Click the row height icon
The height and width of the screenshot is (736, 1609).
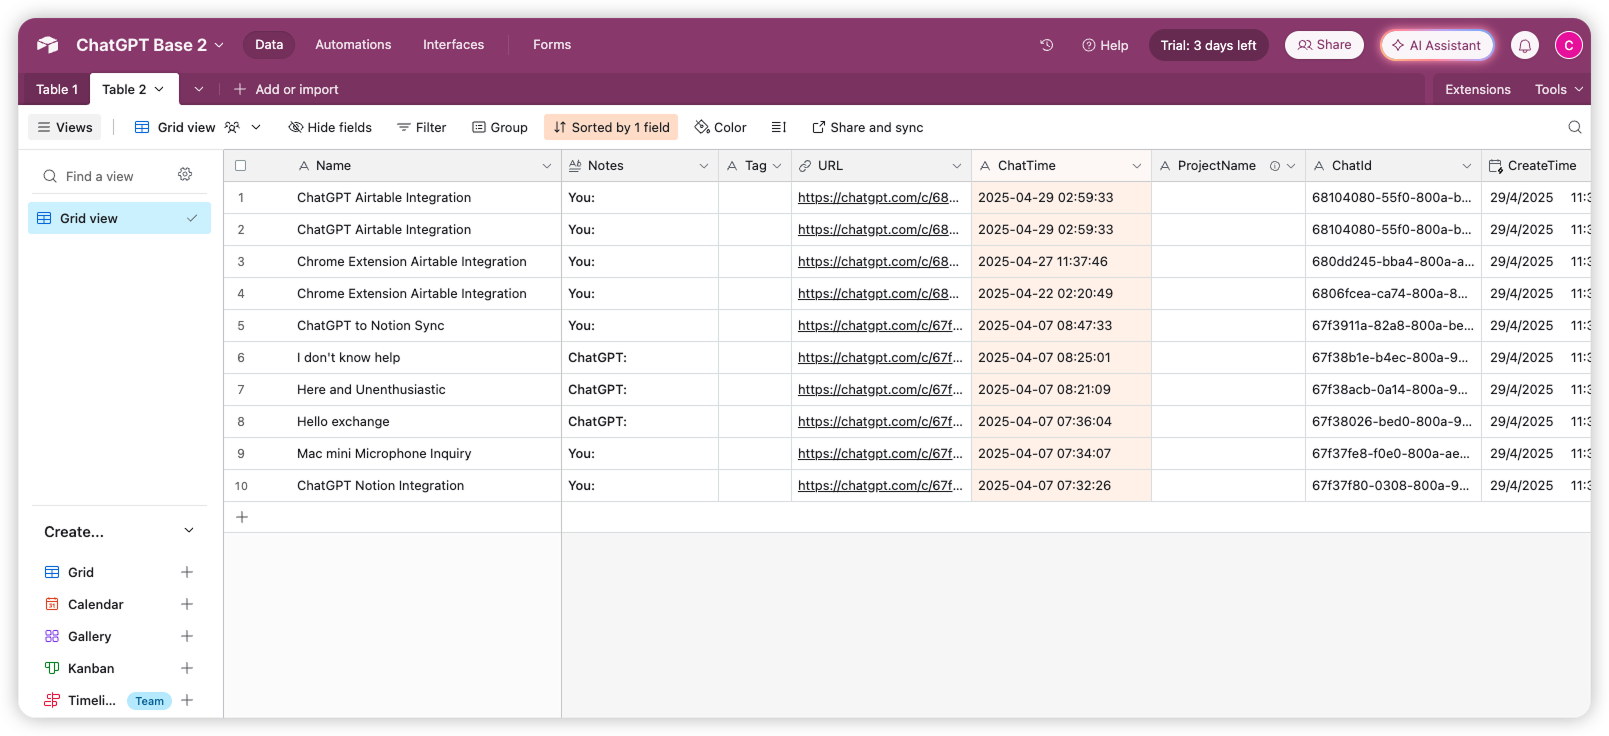pos(779,127)
